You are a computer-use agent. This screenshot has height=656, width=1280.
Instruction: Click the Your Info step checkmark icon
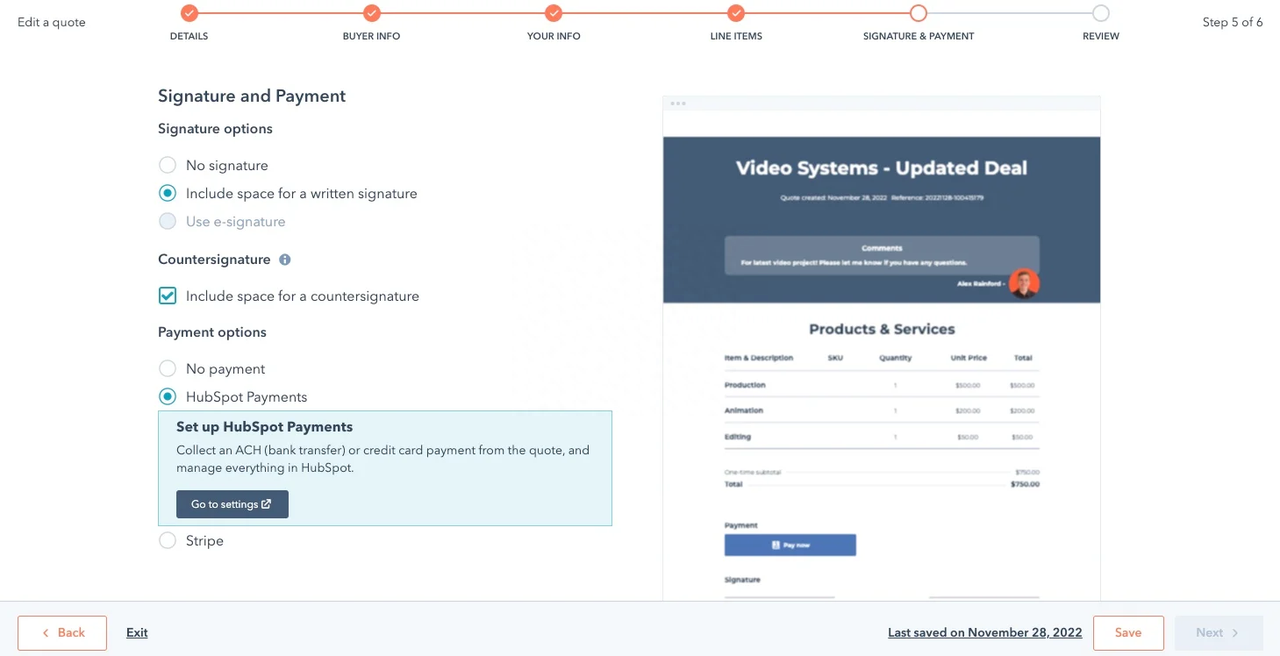tap(553, 13)
